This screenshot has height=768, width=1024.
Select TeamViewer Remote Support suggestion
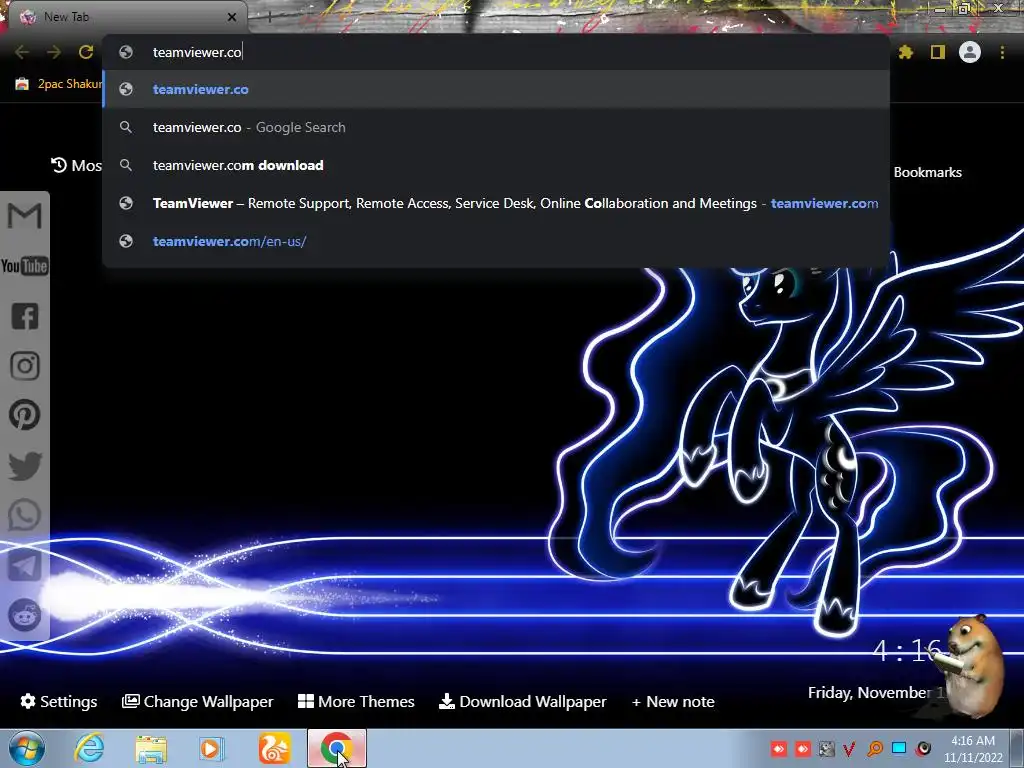[x=496, y=203]
